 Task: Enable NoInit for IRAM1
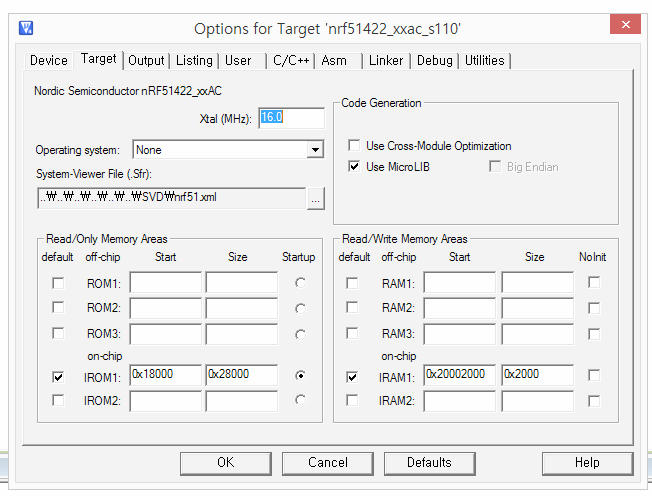[x=594, y=375]
